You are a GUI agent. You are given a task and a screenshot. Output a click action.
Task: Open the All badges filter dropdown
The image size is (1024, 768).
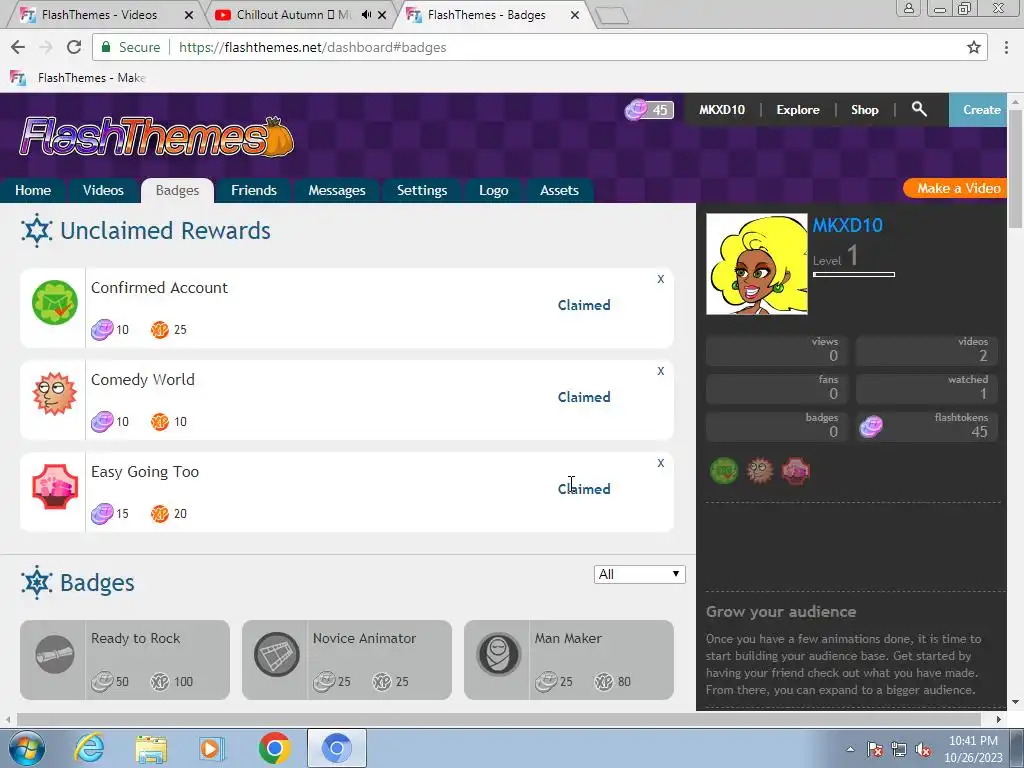639,574
